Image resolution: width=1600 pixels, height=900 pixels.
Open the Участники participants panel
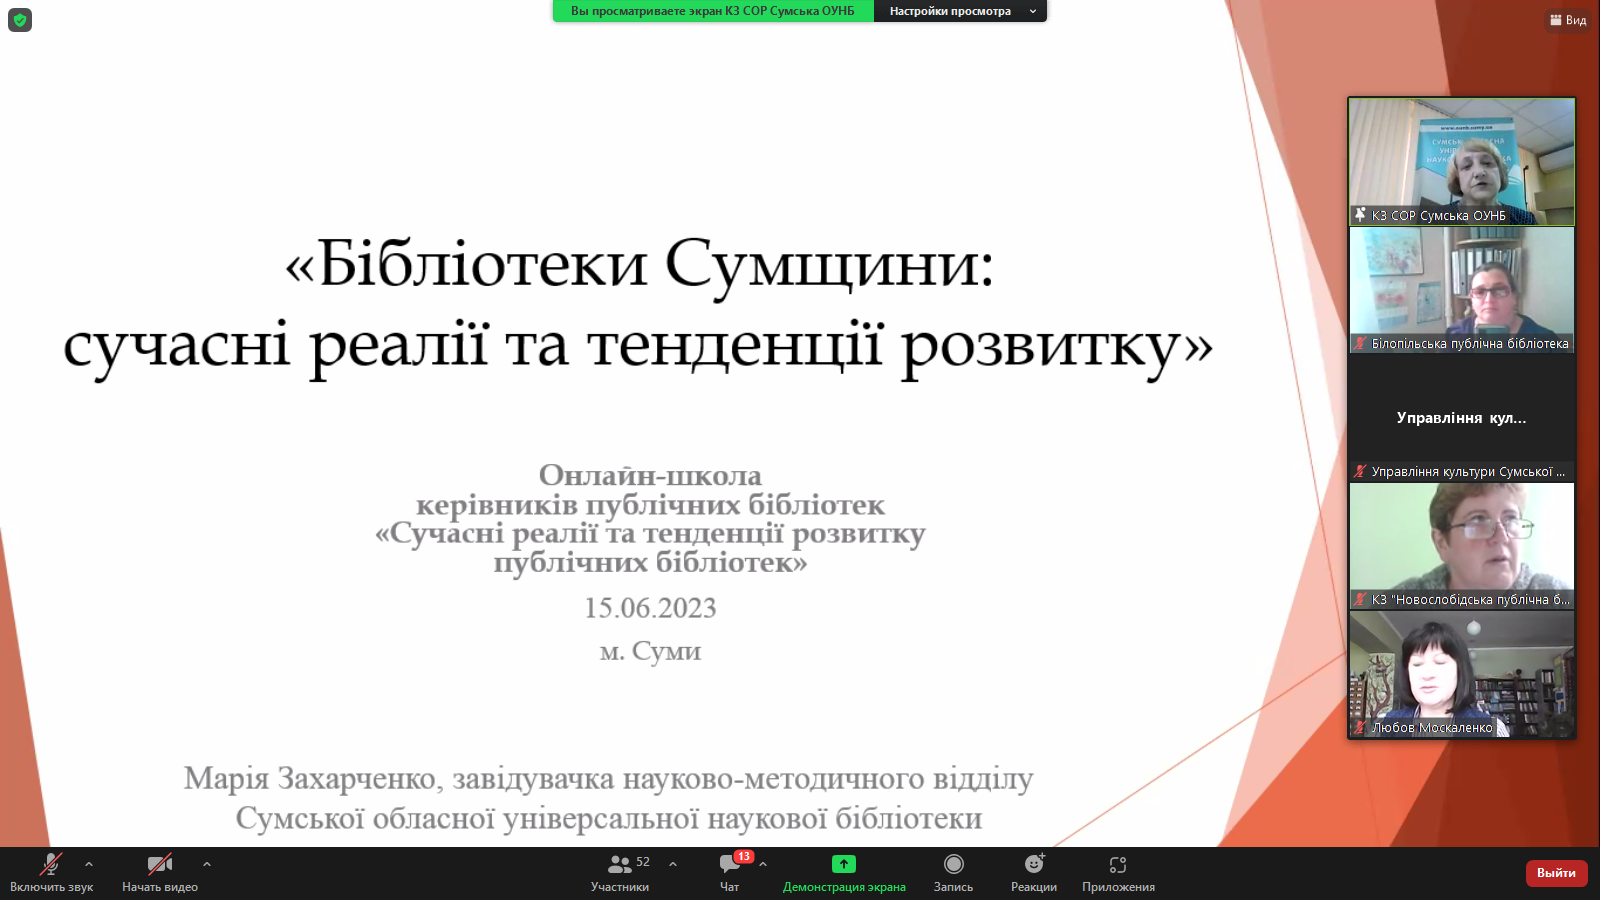(620, 872)
